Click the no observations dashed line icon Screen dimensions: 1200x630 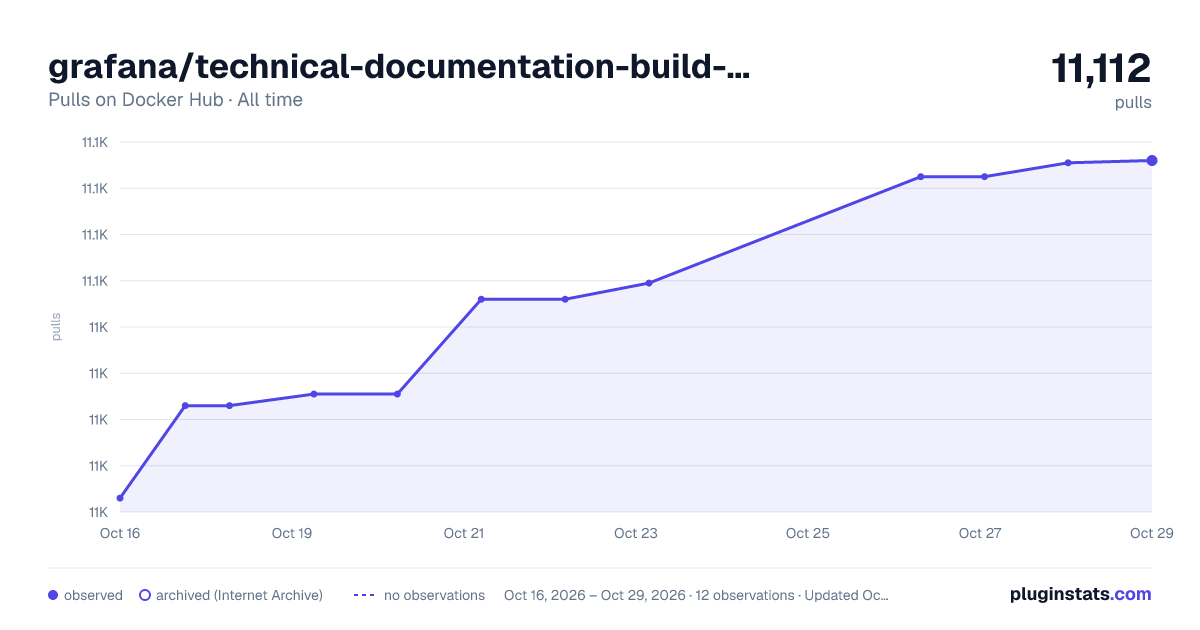(364, 595)
